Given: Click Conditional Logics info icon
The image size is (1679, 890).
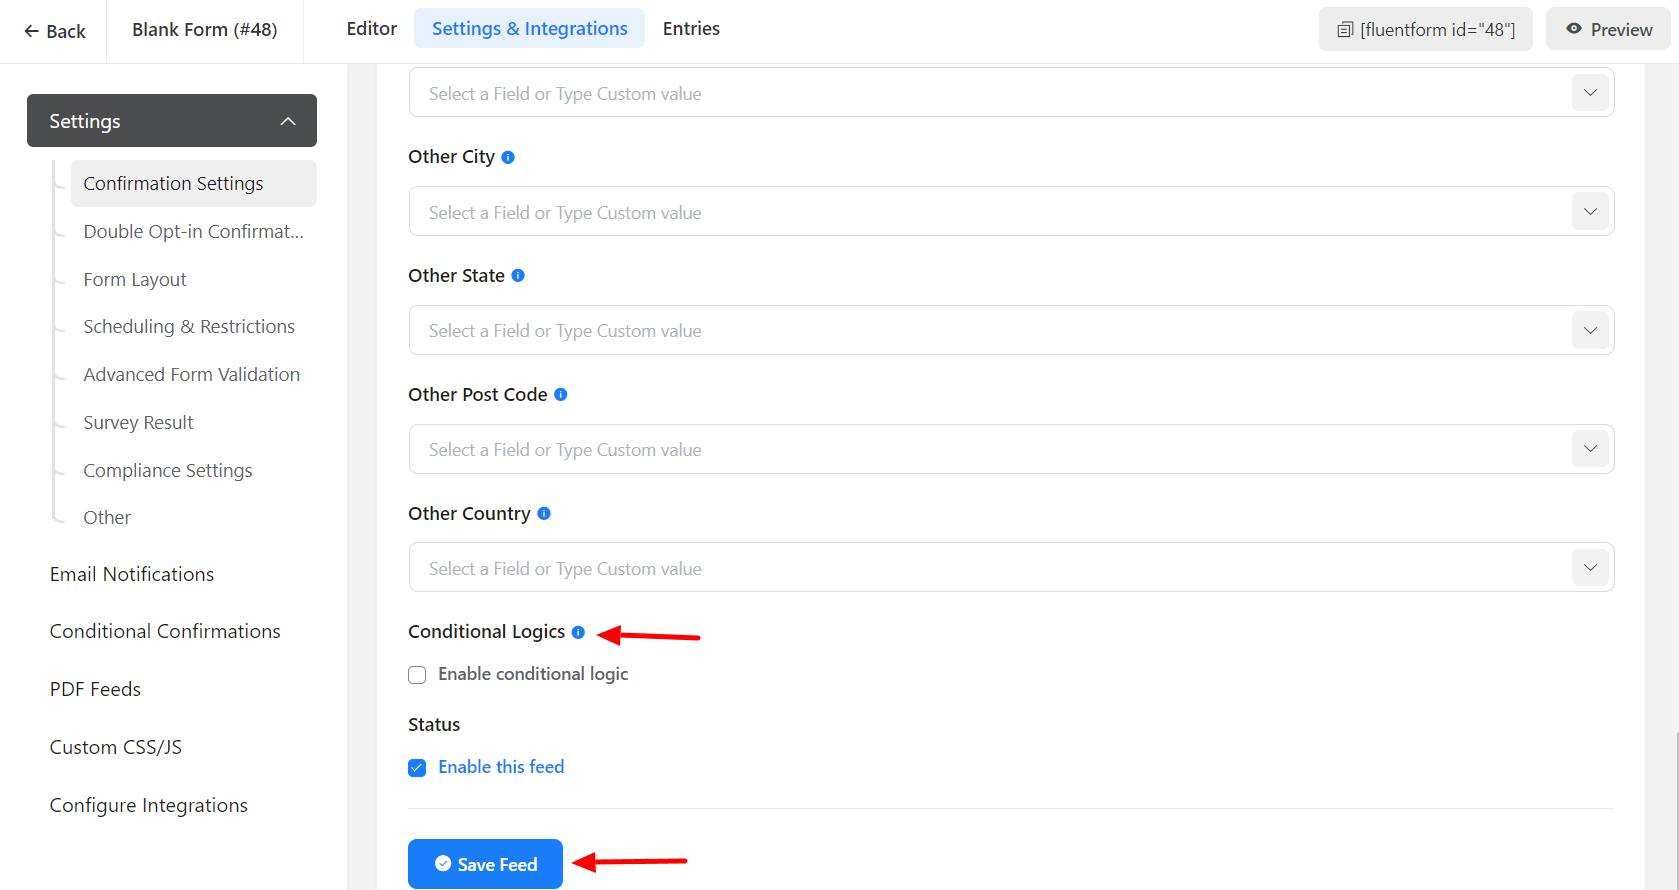Looking at the screenshot, I should pos(578,632).
